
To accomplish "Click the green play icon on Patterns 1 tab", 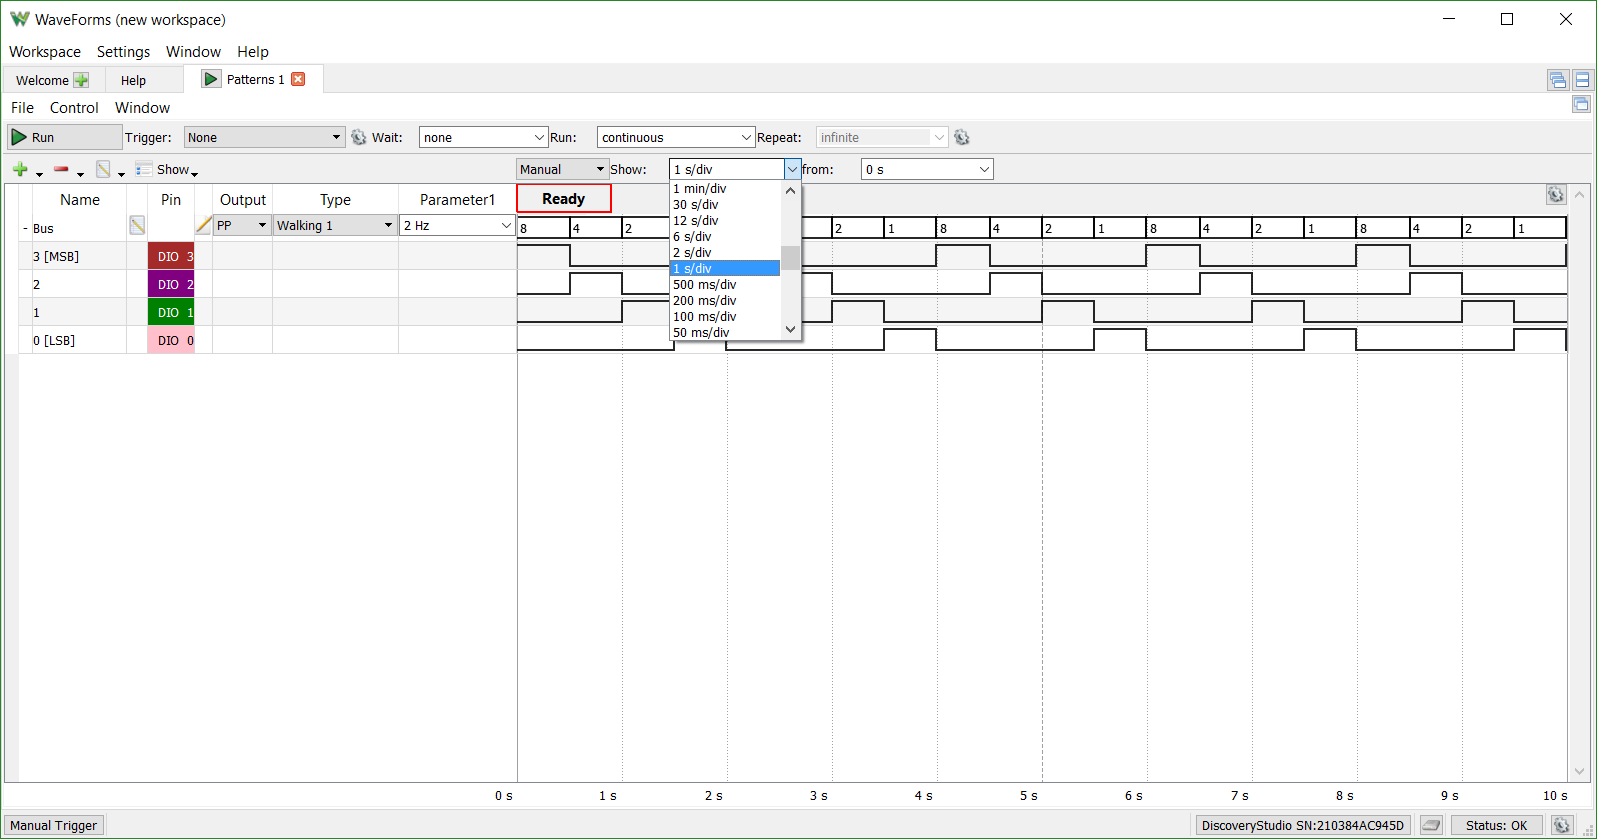I will [x=211, y=79].
